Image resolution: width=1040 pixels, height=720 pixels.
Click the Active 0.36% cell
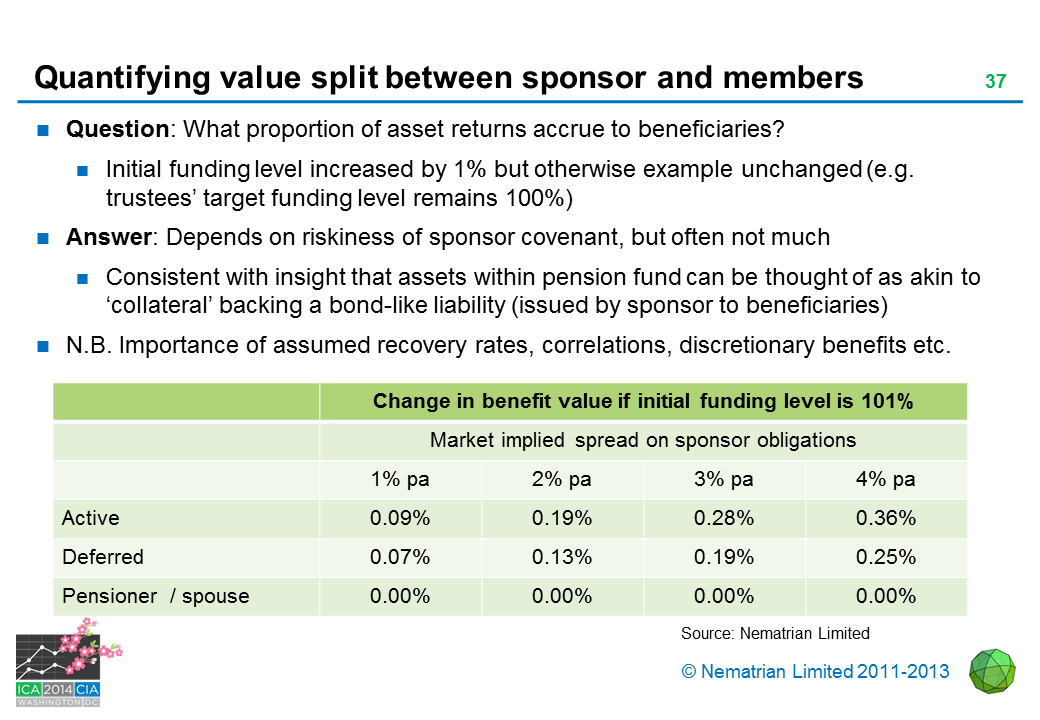click(886, 518)
